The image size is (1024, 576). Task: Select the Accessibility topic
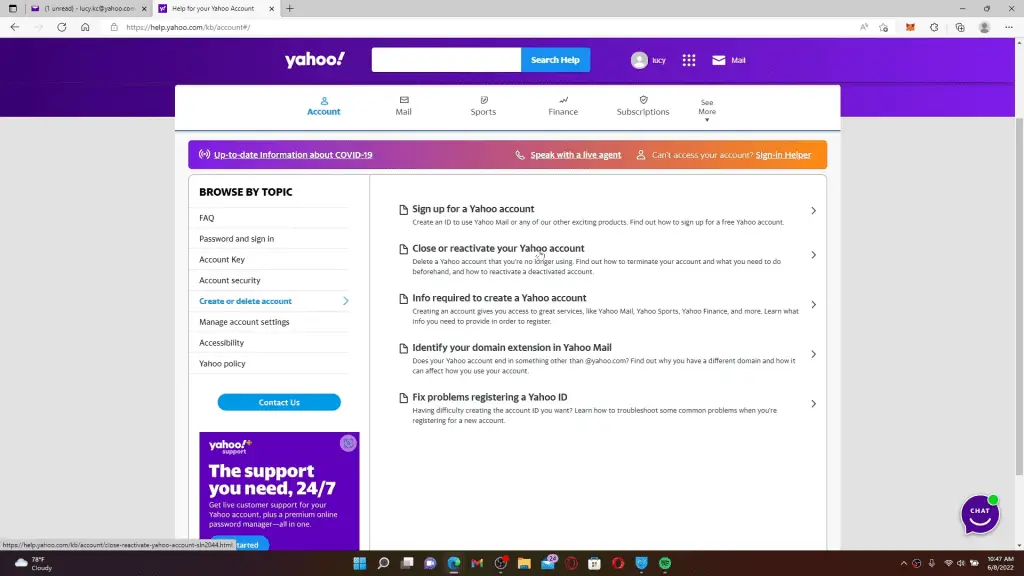pos(221,343)
